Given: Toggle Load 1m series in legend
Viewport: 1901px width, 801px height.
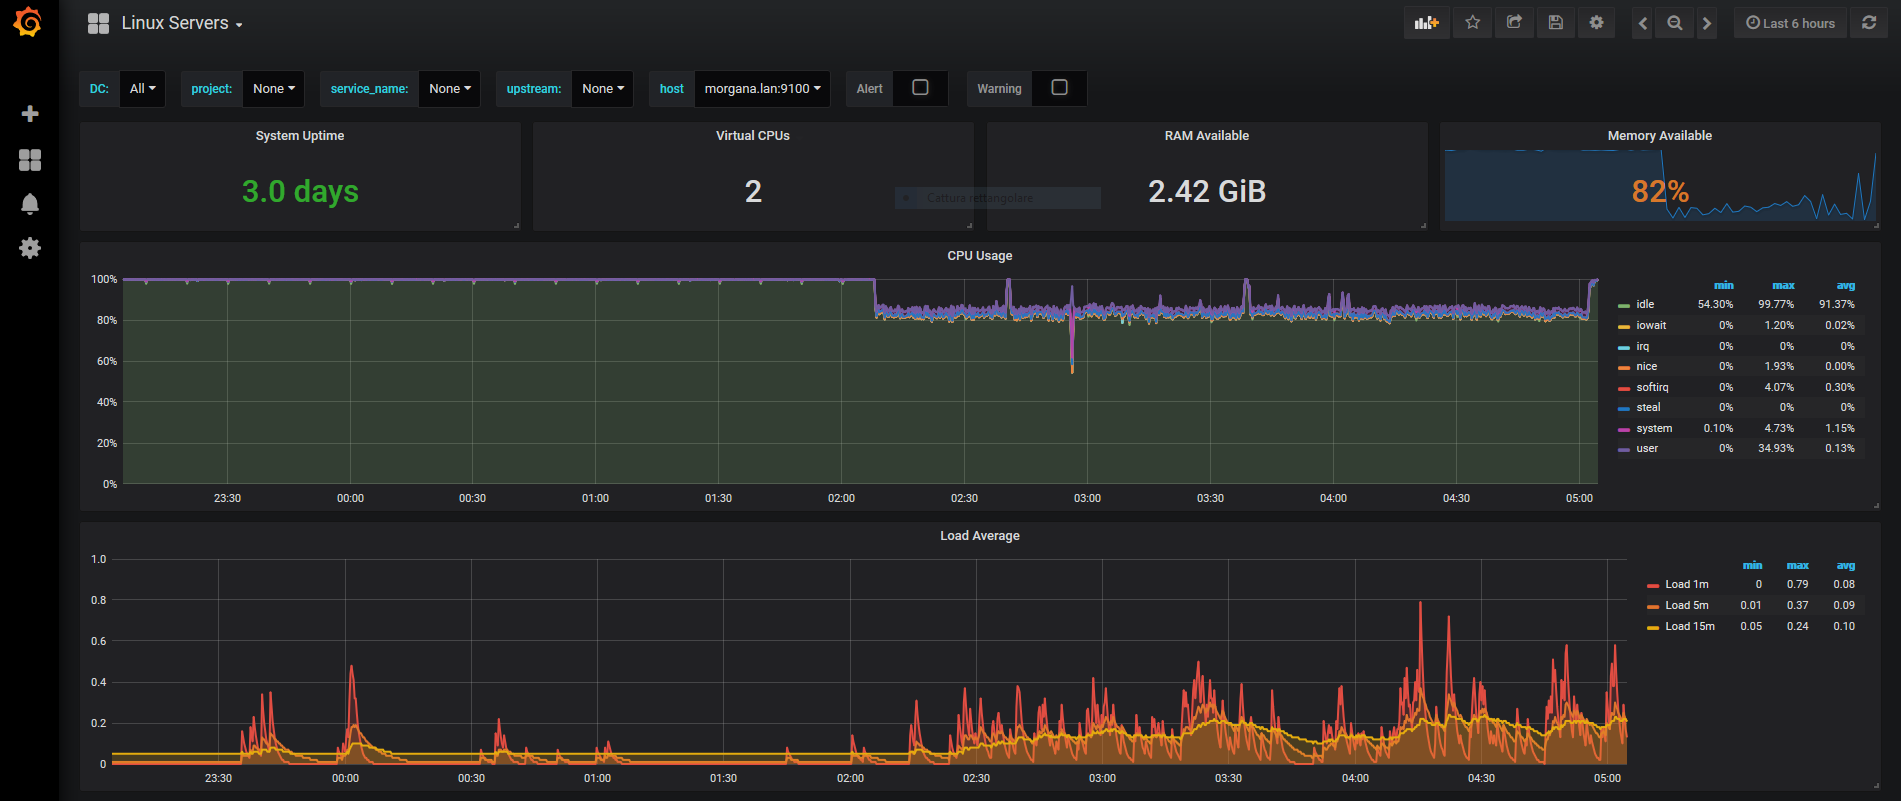Looking at the screenshot, I should coord(1686,584).
